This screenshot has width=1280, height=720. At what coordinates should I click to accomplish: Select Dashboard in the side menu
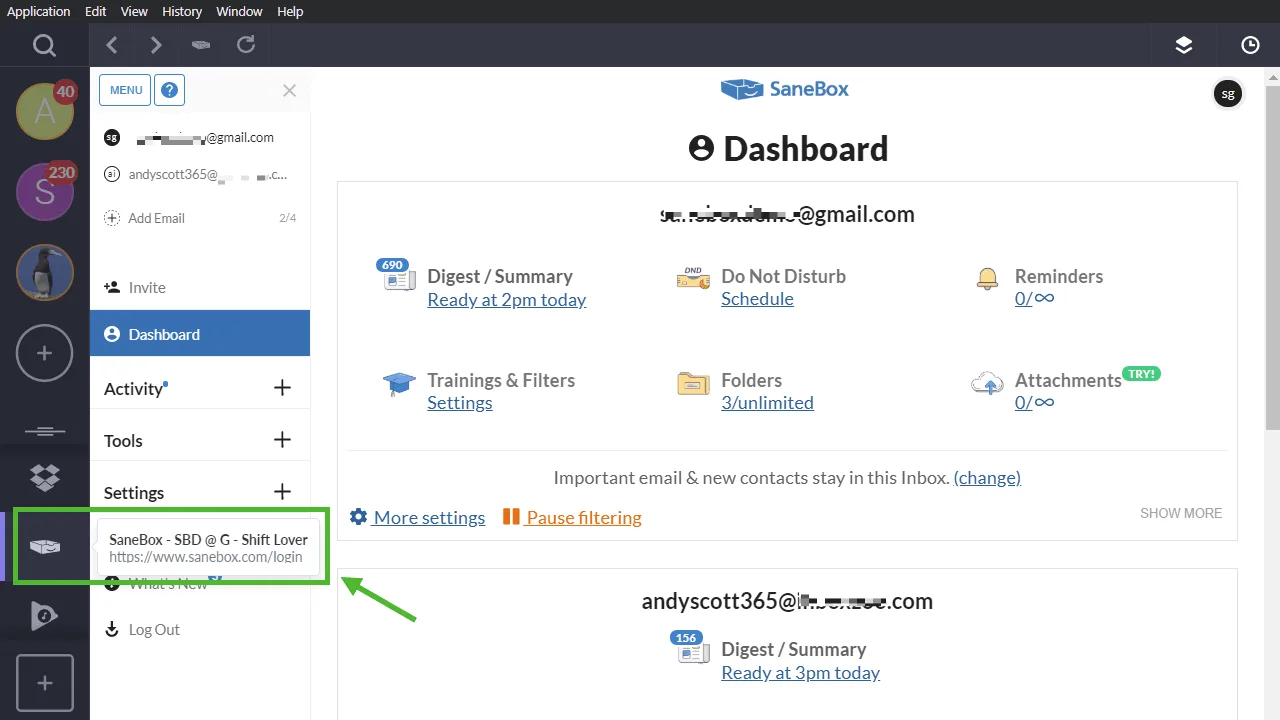point(200,334)
